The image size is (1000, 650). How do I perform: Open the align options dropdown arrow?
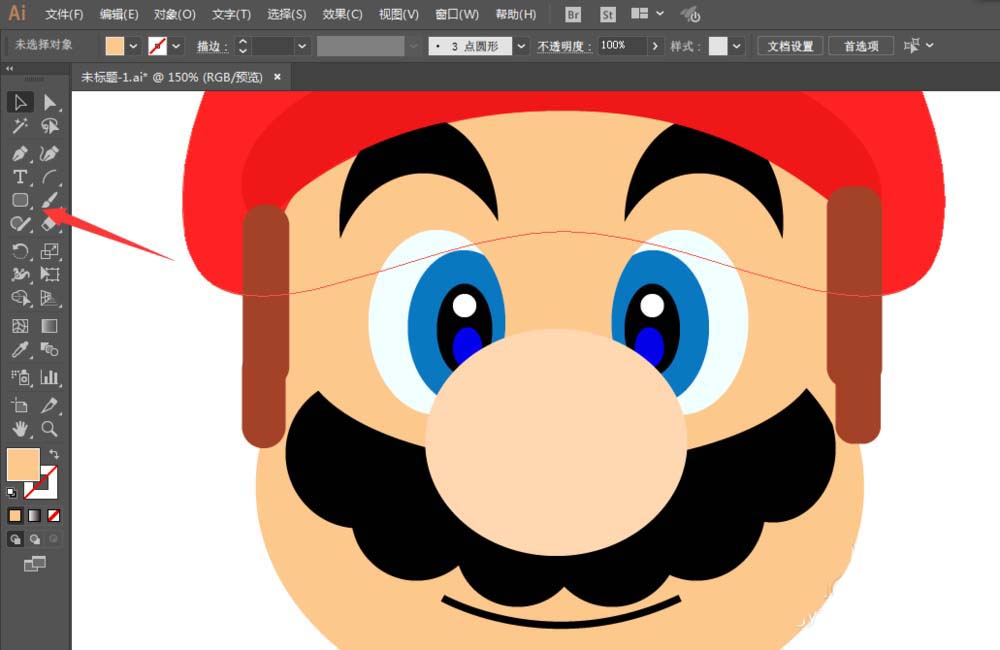tap(930, 45)
